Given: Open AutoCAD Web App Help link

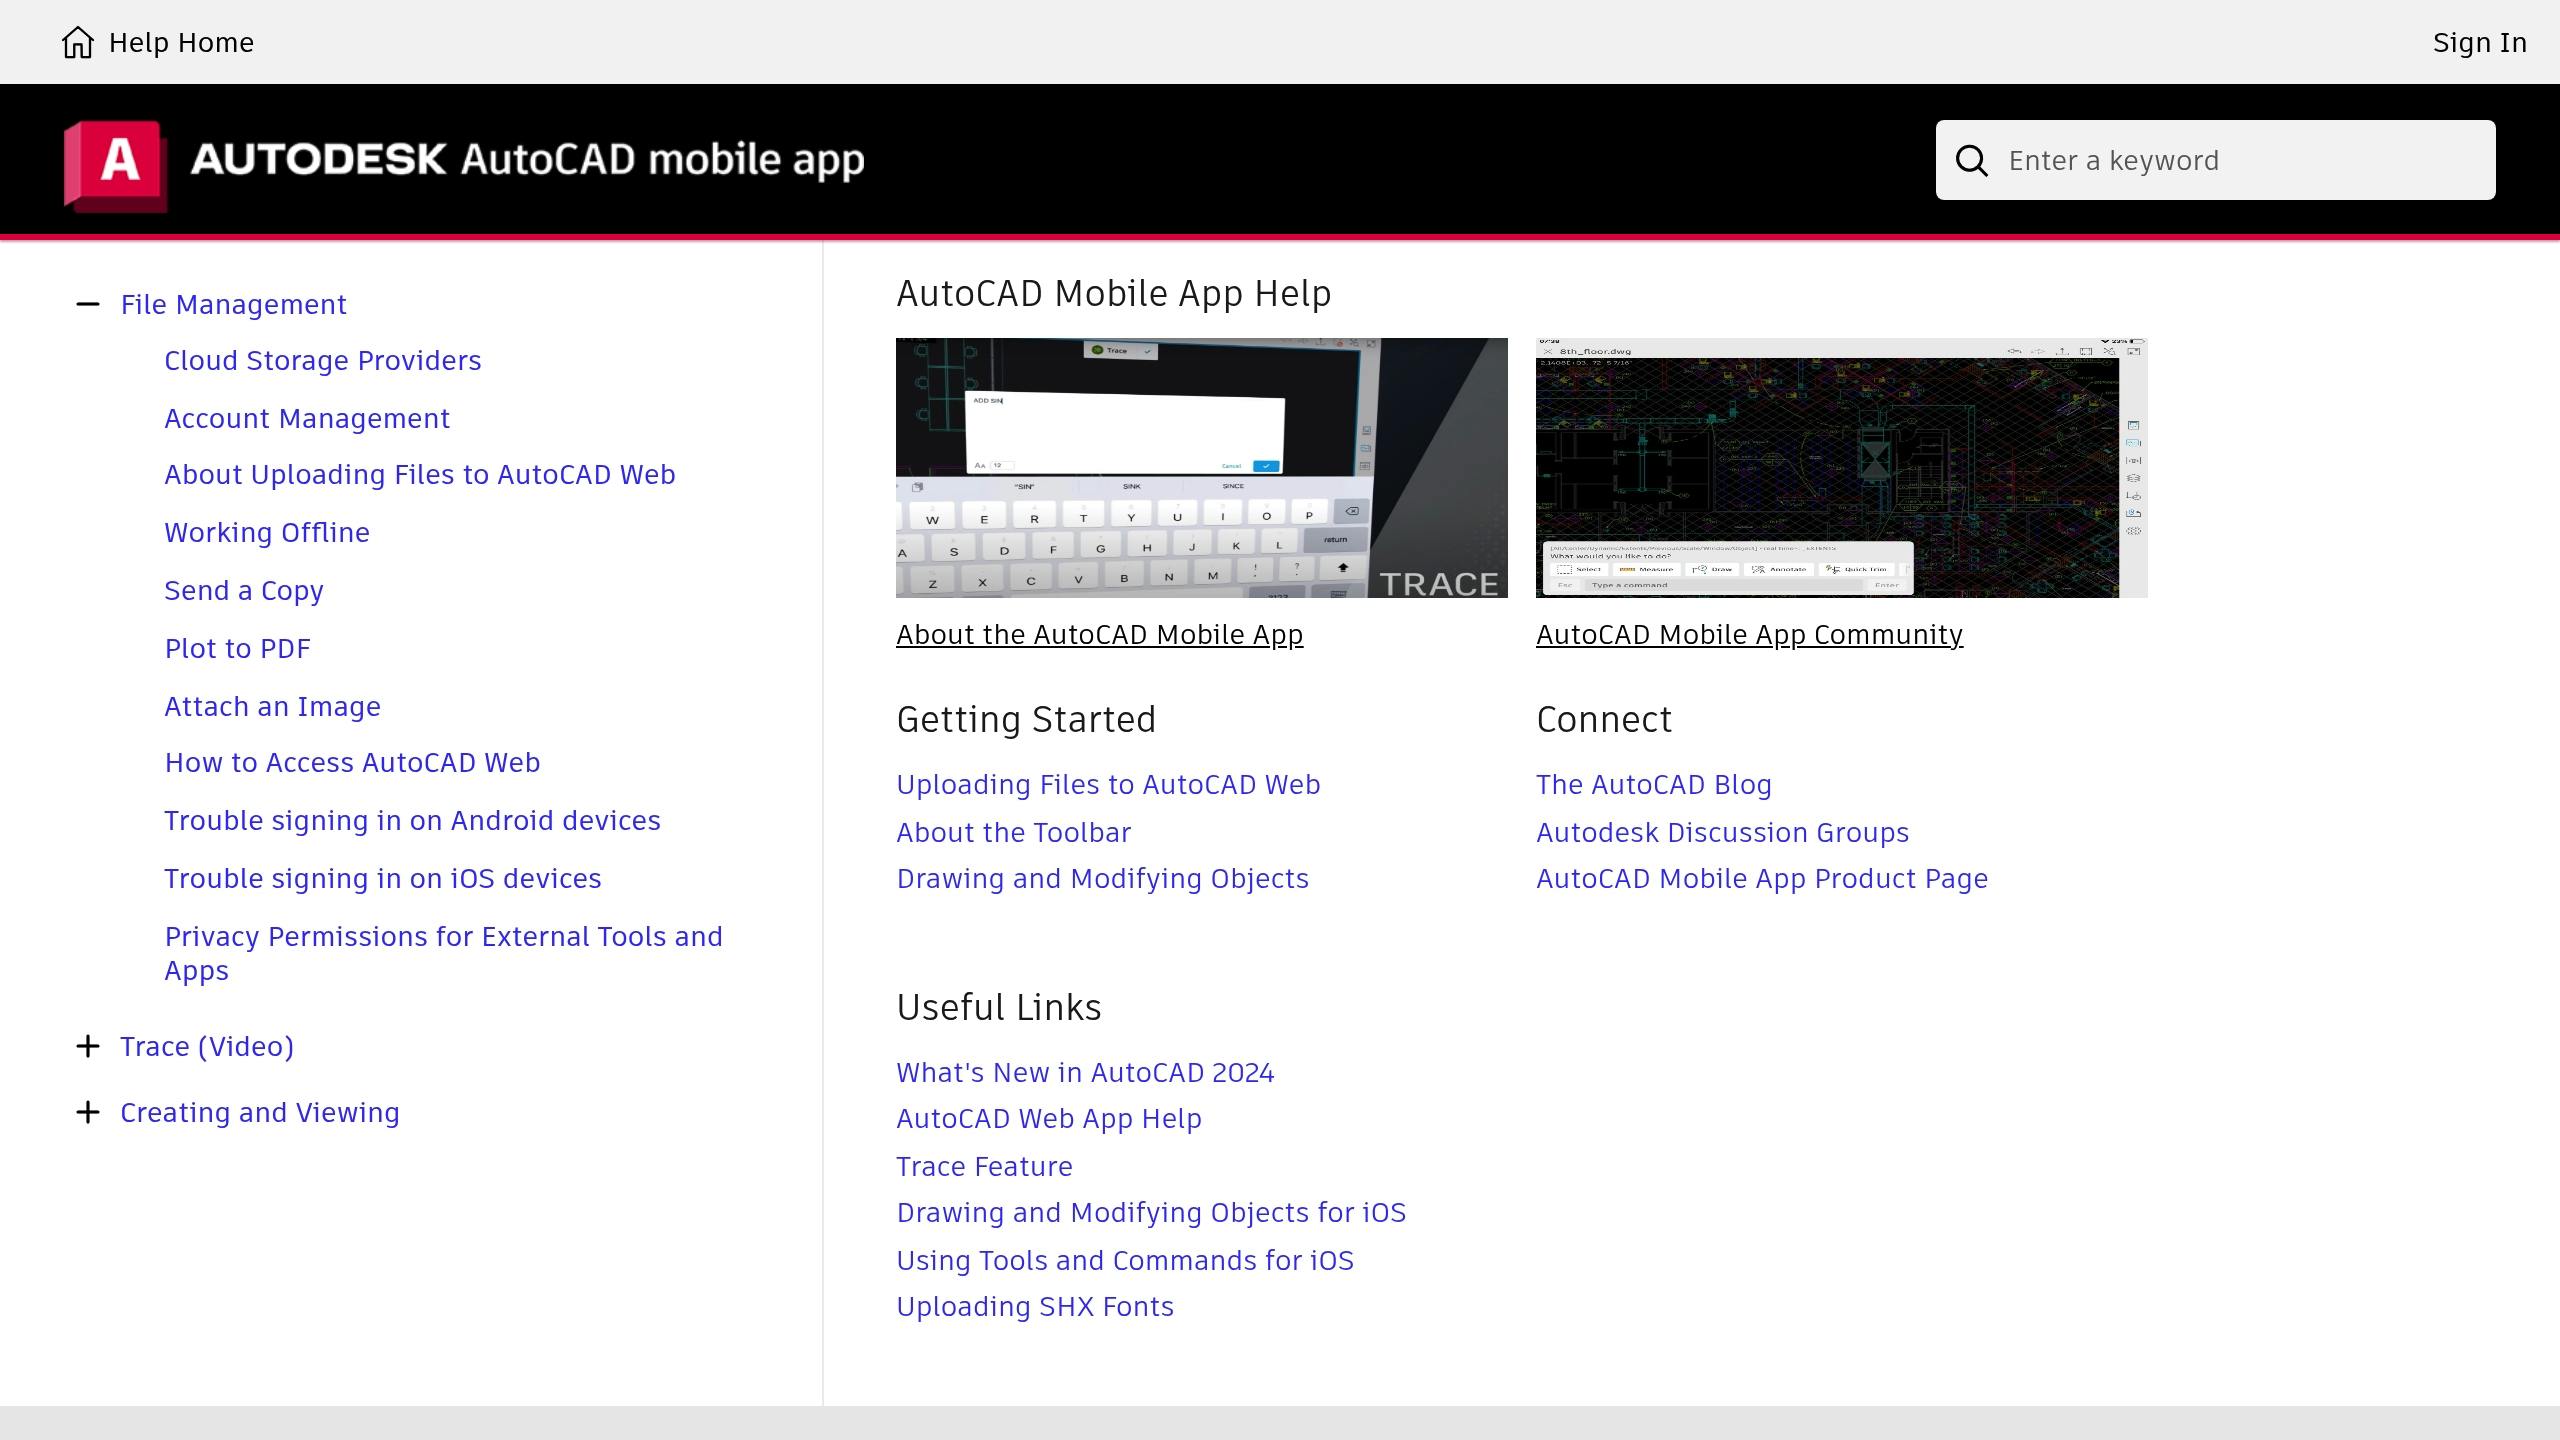Looking at the screenshot, I should (1049, 1118).
